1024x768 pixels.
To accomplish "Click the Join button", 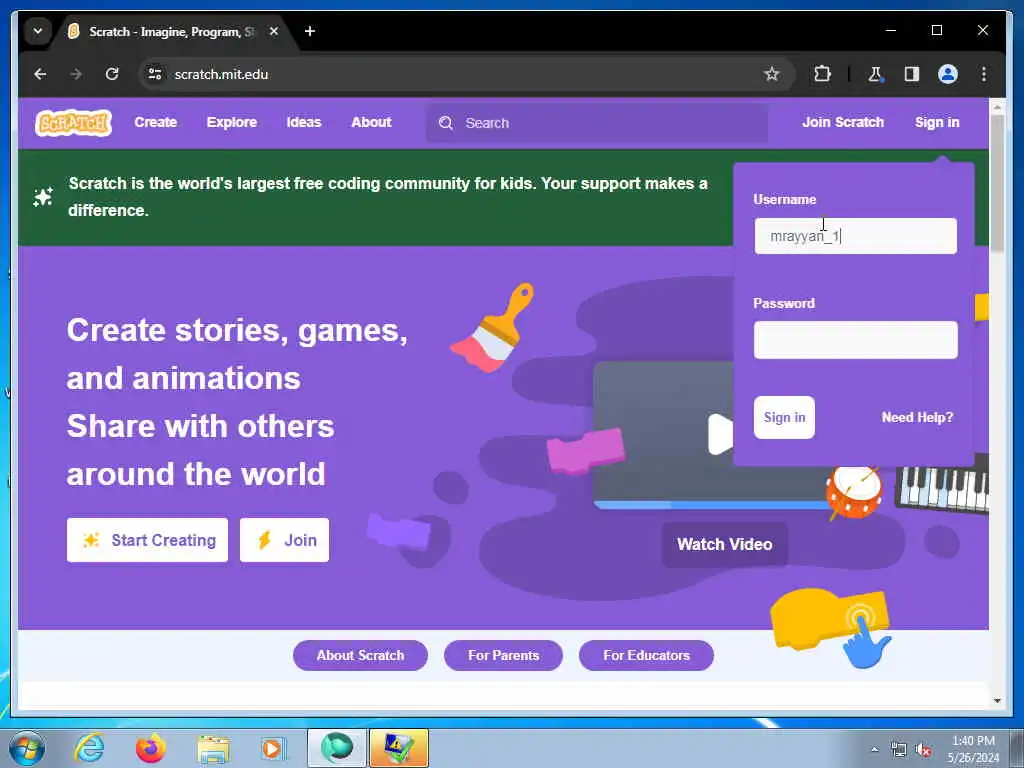I will click(x=284, y=540).
